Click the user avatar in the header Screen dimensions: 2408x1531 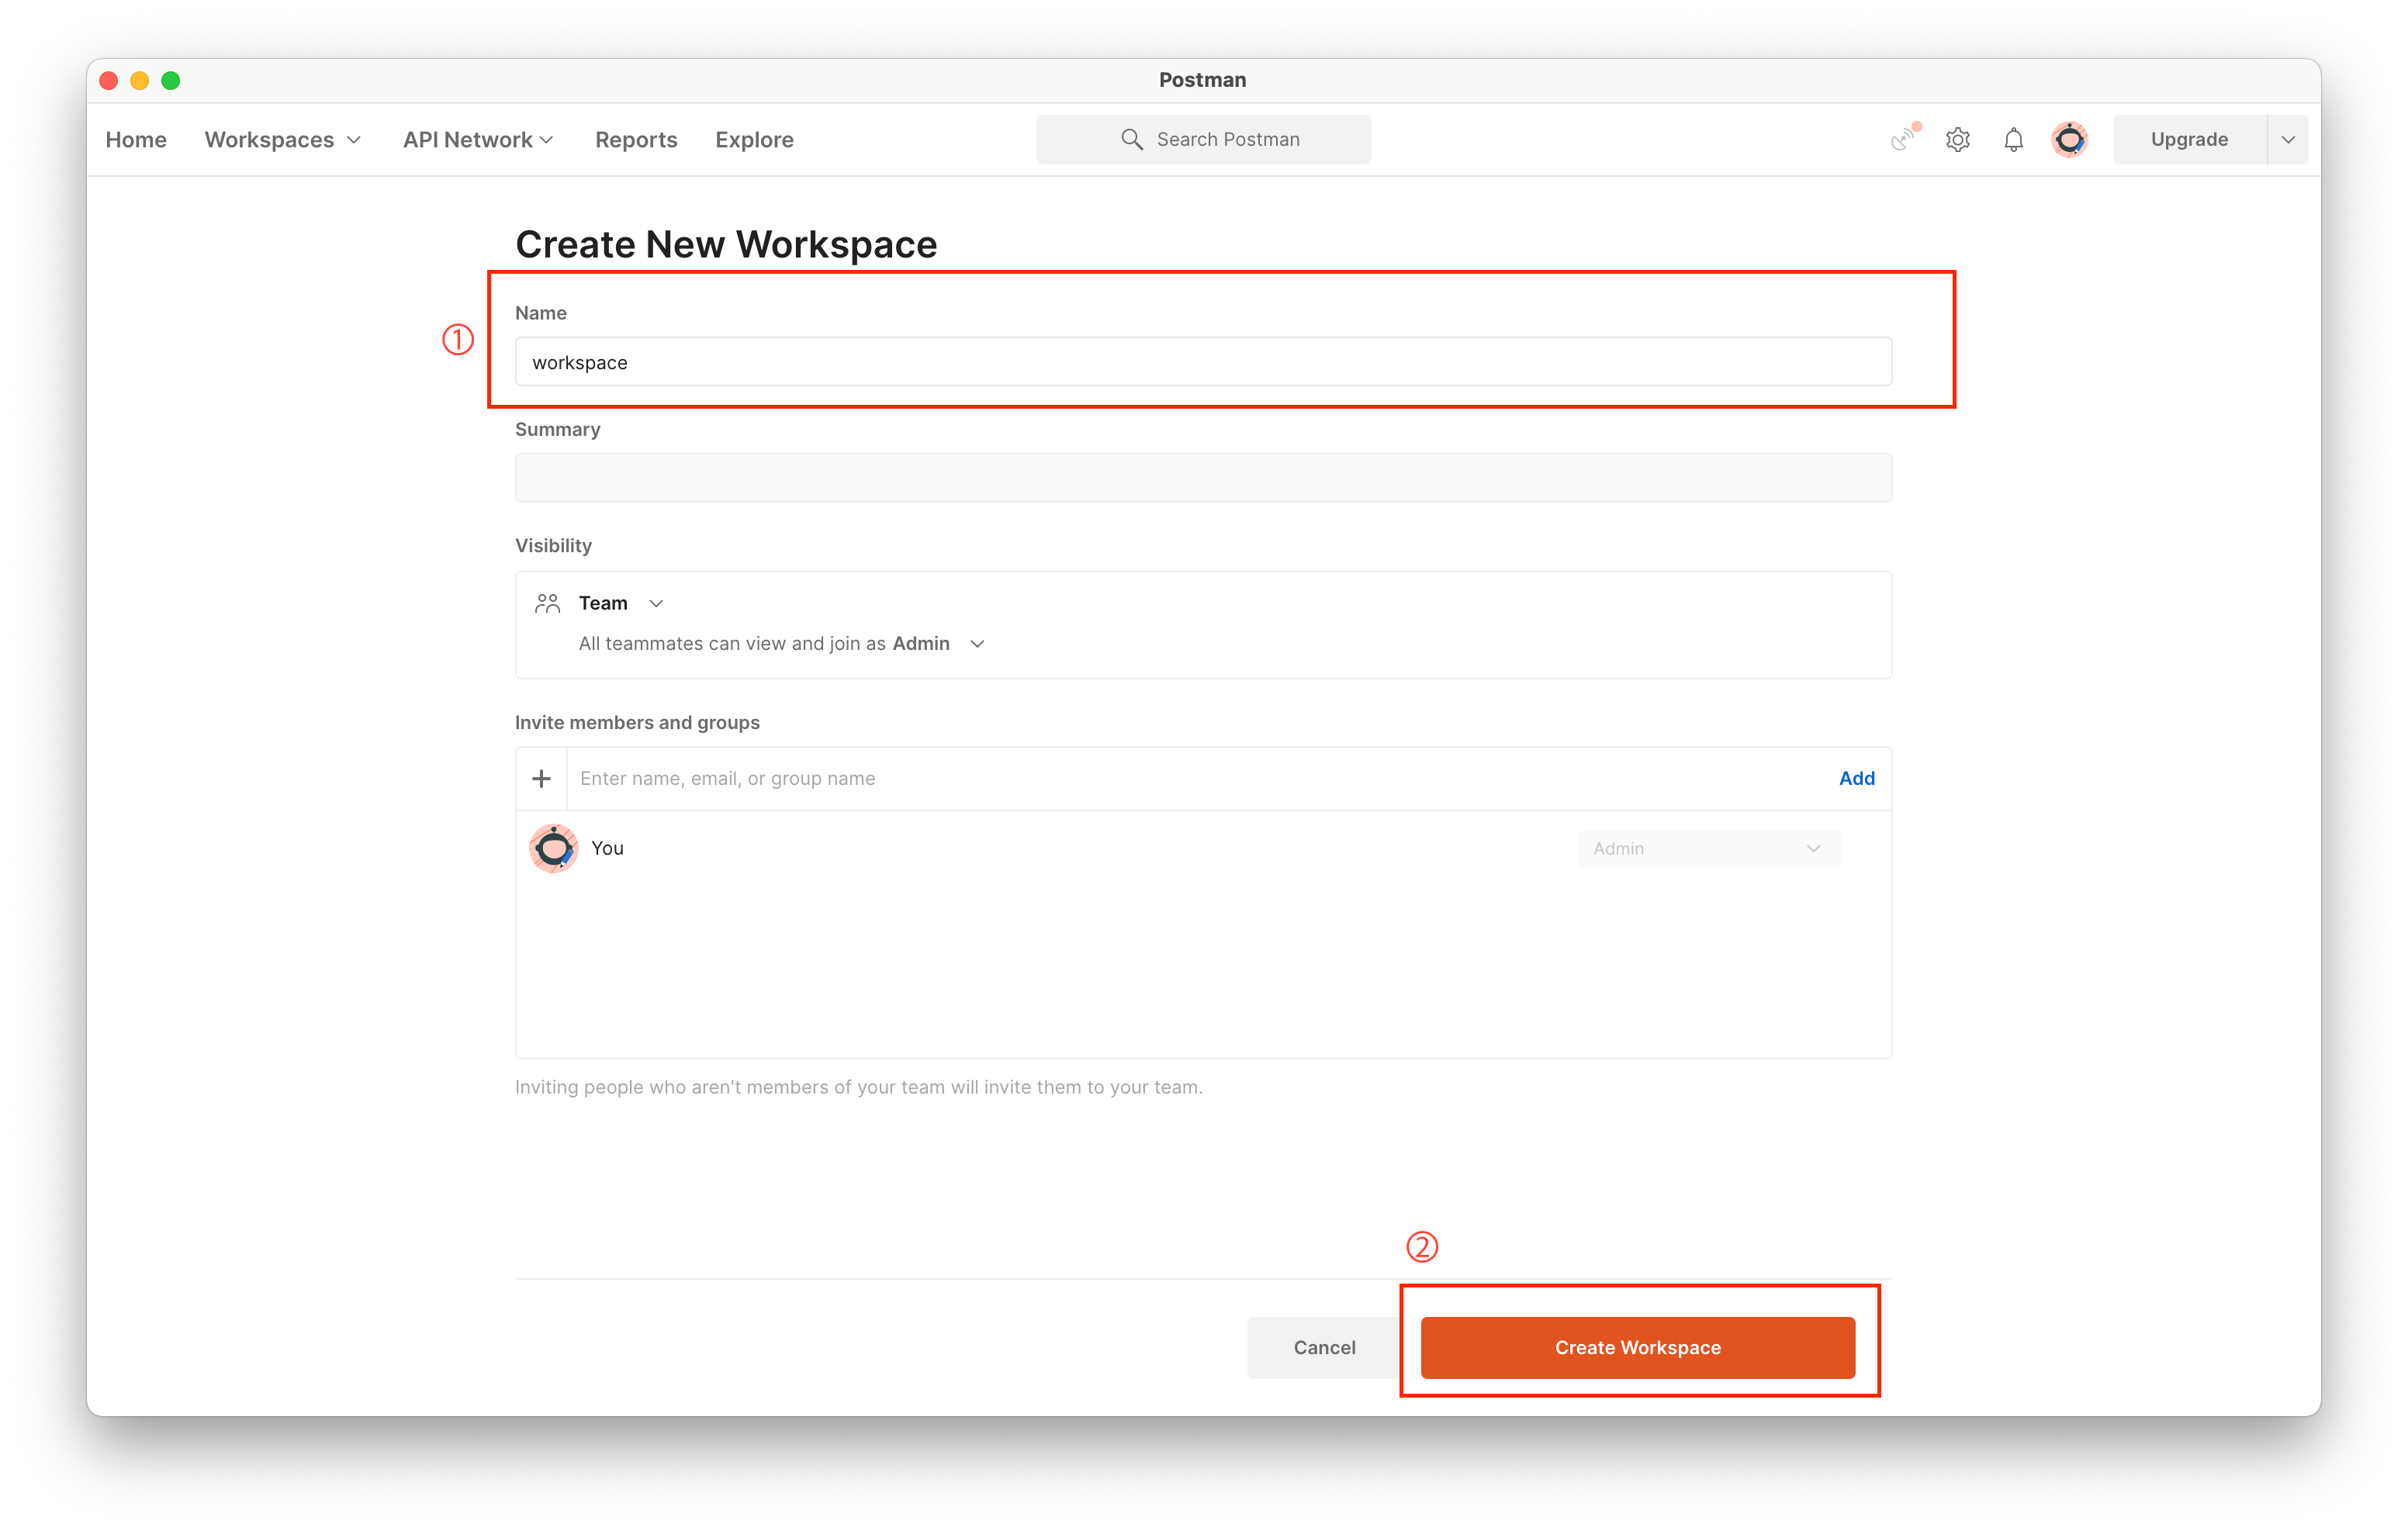click(x=2069, y=139)
